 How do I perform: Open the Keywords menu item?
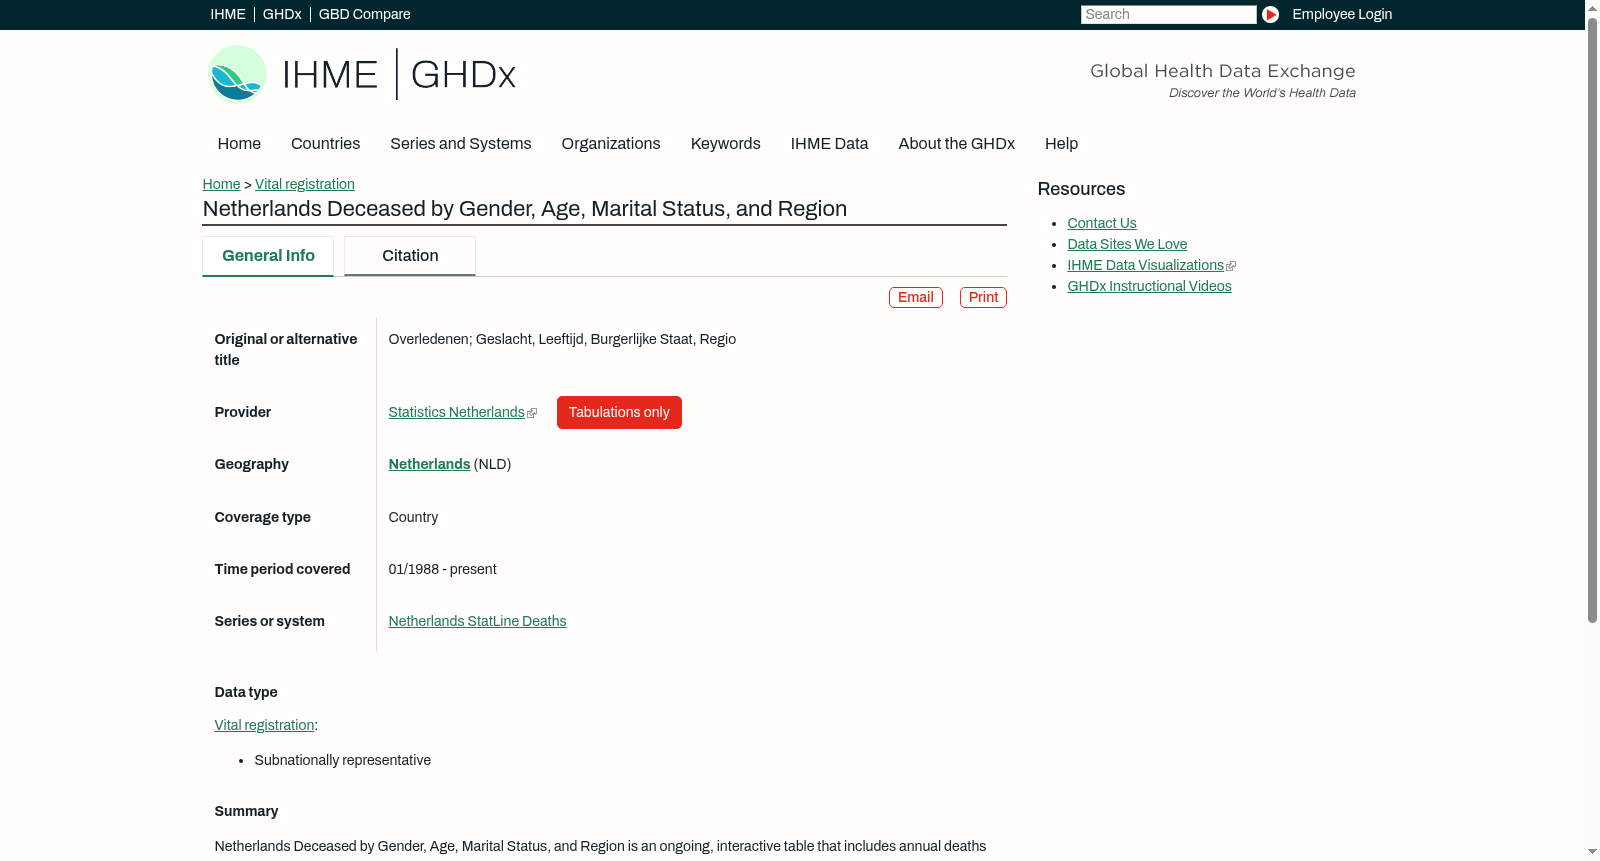725,143
